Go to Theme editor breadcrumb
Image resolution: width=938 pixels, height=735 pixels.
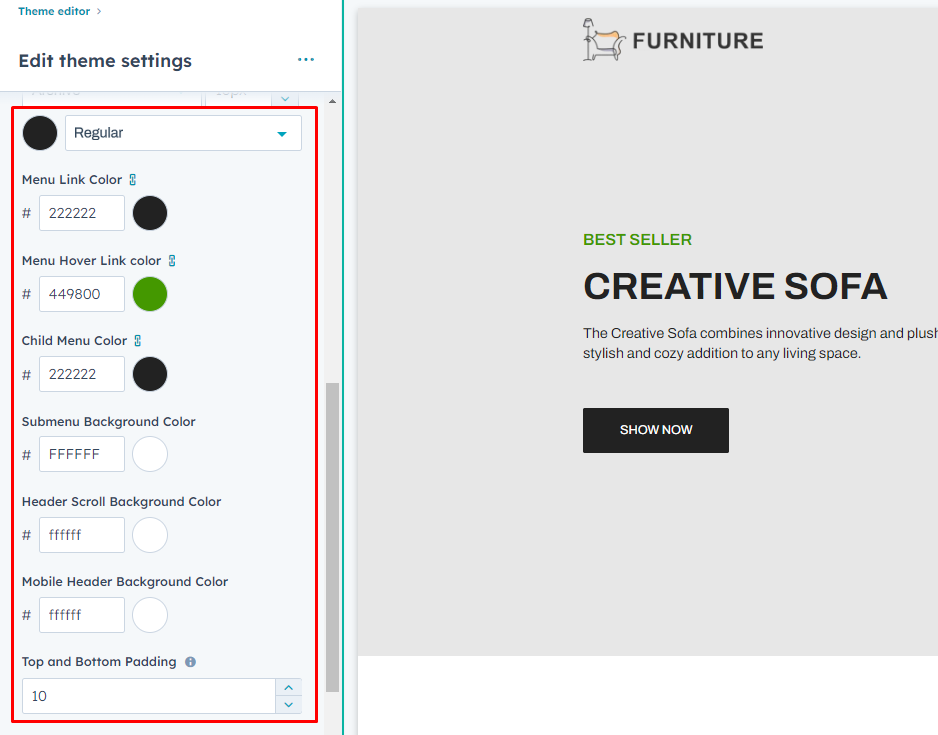[x=54, y=12]
